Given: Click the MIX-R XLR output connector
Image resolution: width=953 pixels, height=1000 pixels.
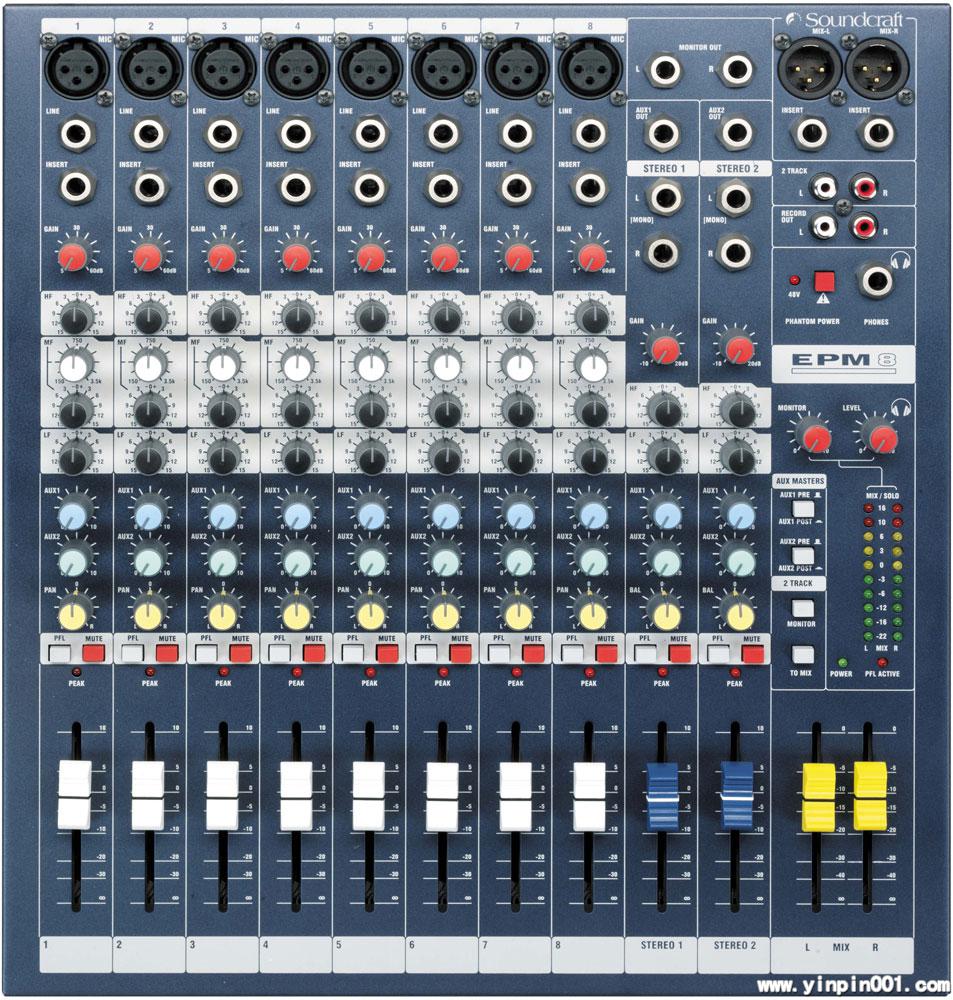Looking at the screenshot, I should pos(877,69).
